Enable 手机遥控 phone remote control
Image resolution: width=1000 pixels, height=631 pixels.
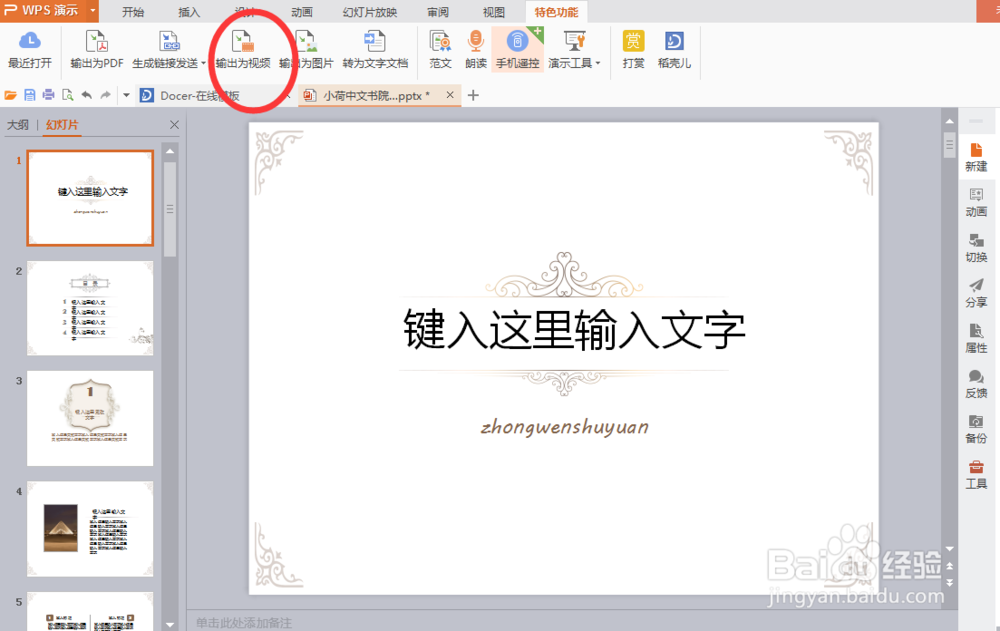516,50
